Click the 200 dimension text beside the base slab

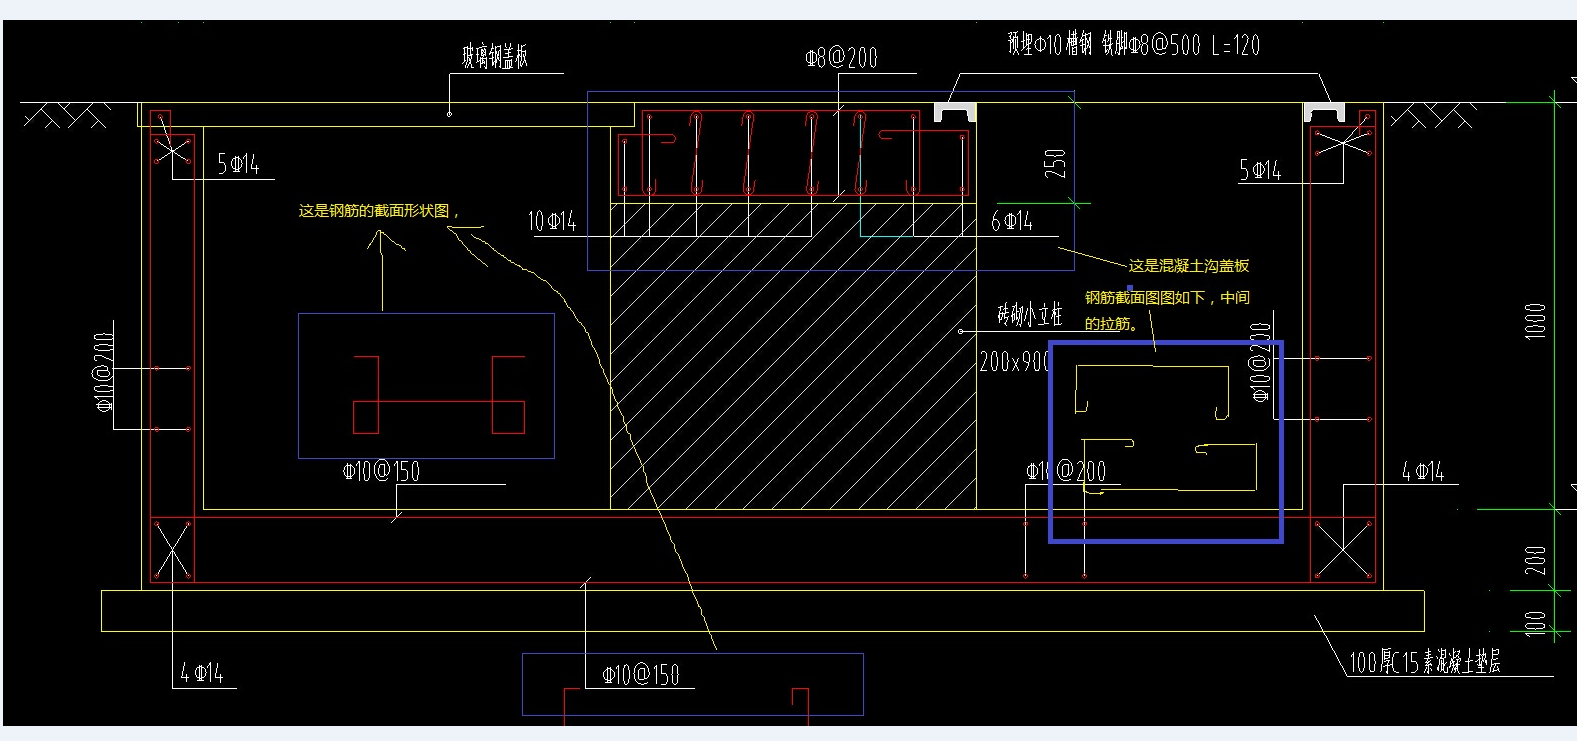(x=1536, y=560)
